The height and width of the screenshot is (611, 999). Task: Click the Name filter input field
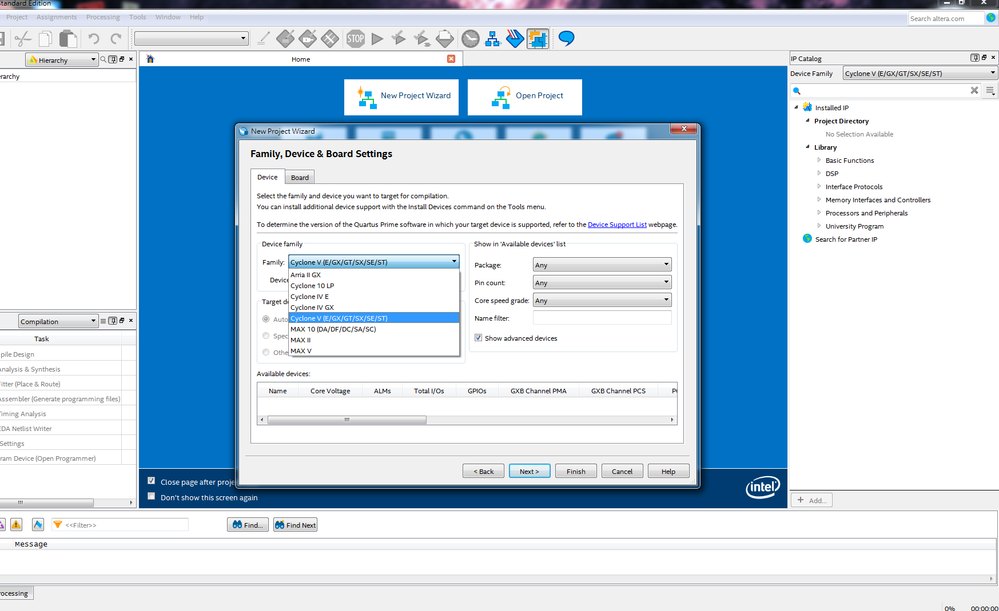(601, 318)
